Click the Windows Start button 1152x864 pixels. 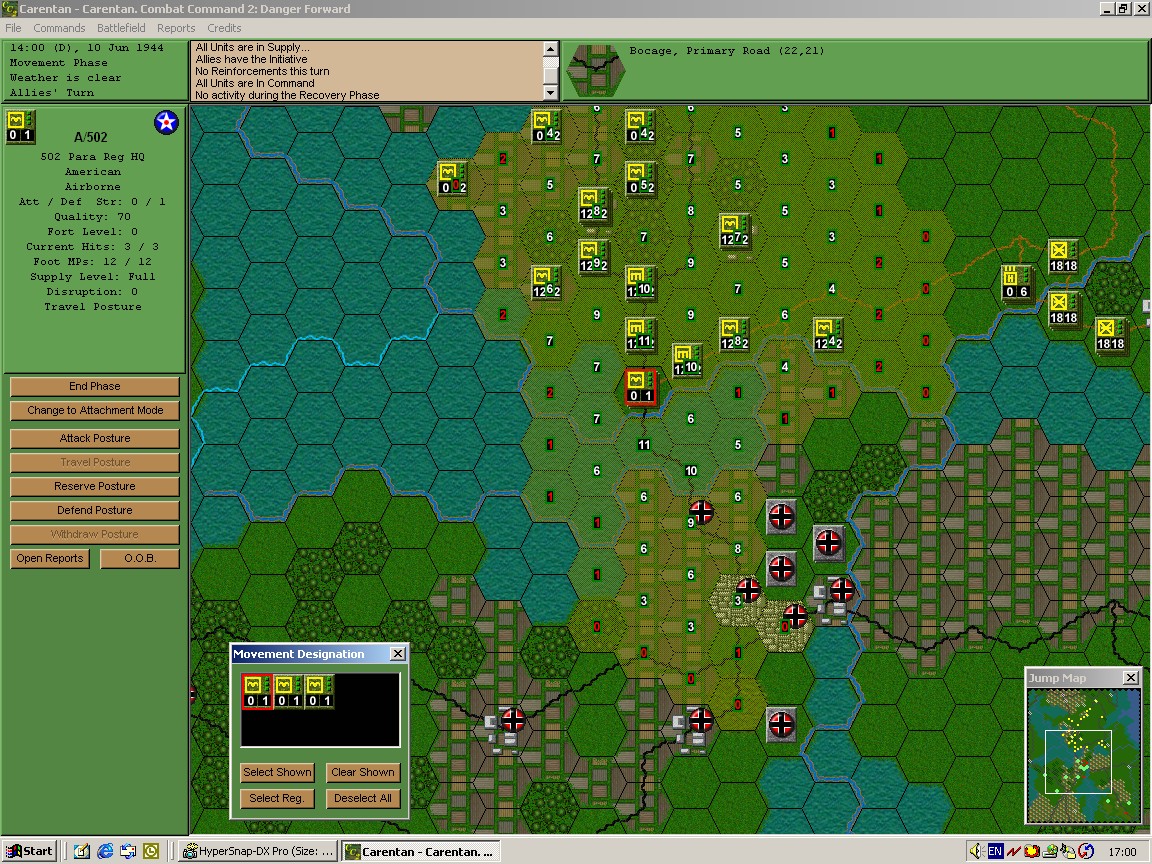pyautogui.click(x=29, y=852)
